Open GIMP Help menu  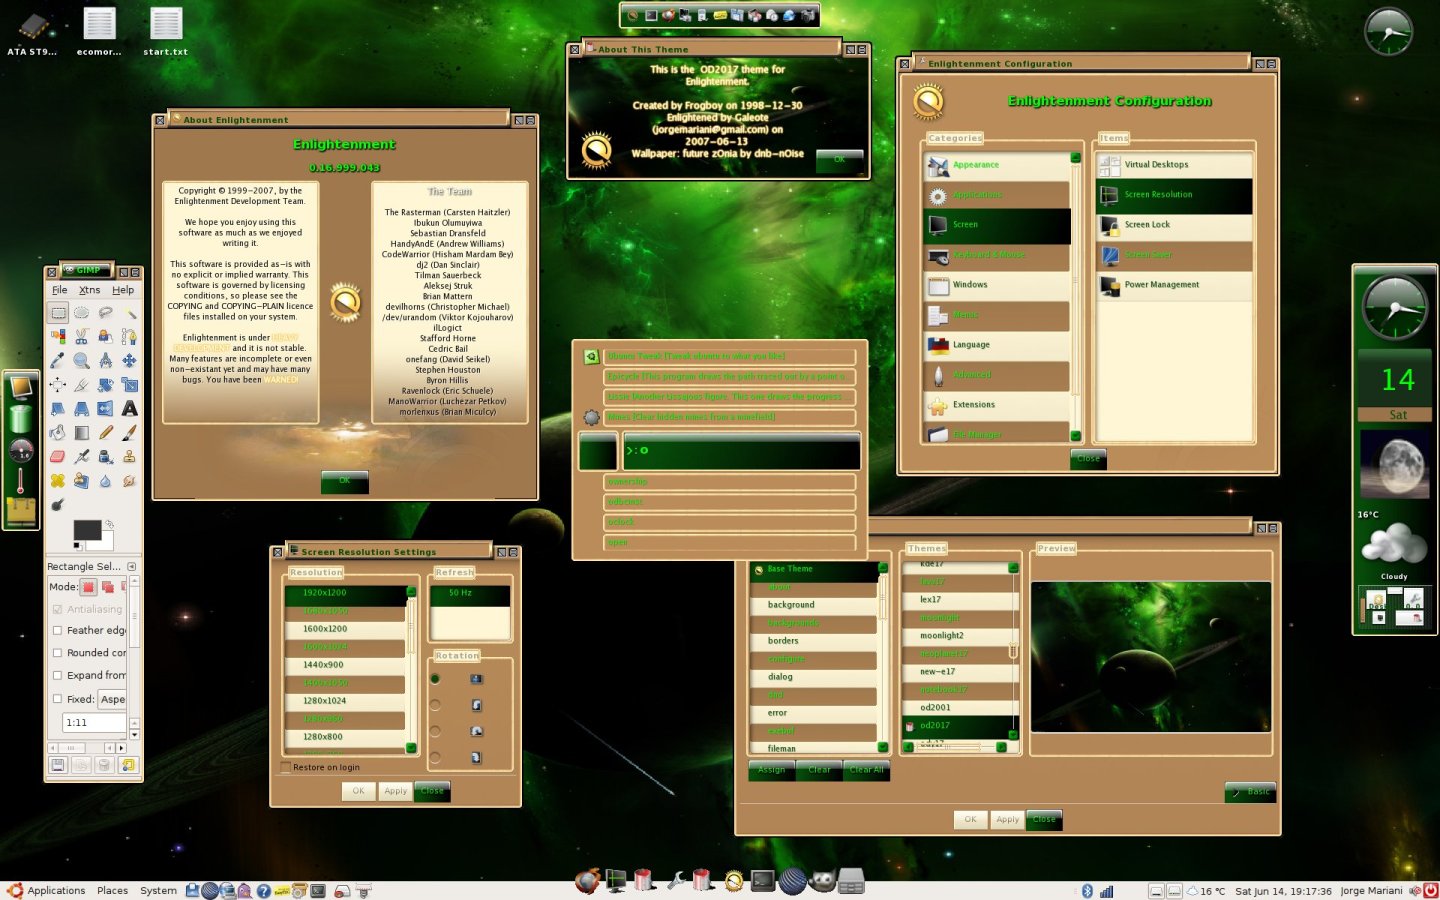[123, 290]
